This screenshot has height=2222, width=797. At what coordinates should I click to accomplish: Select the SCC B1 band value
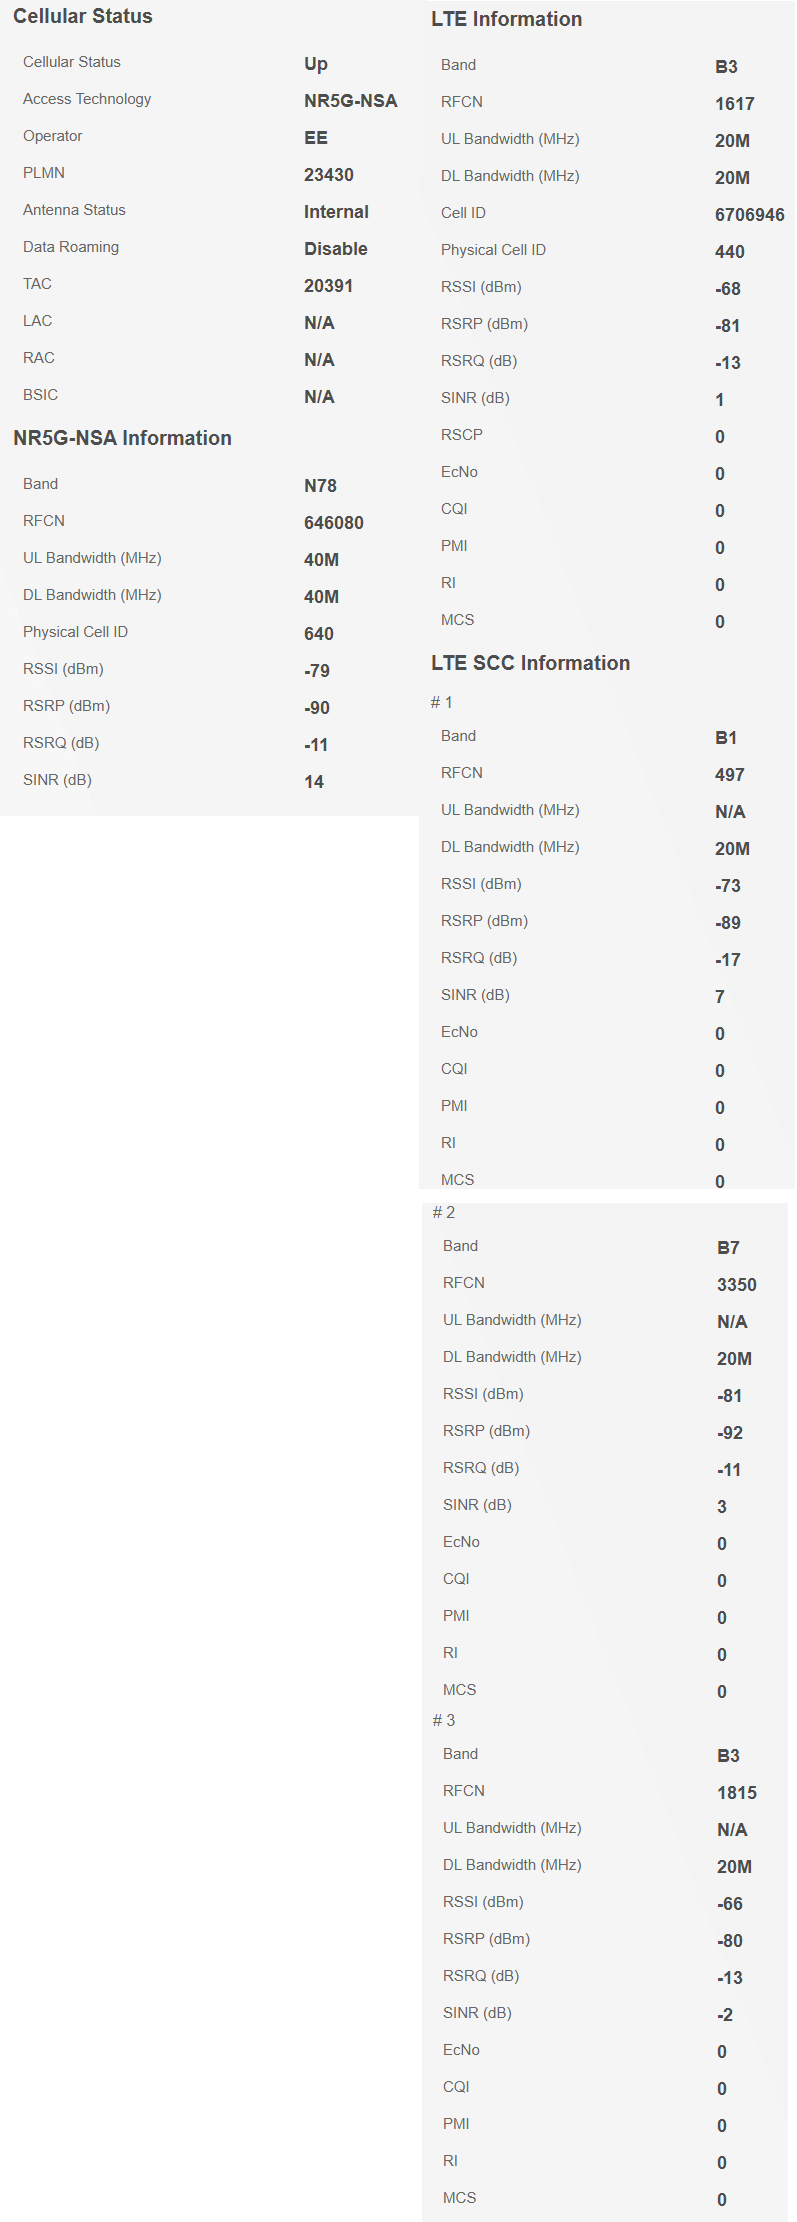[x=726, y=738]
